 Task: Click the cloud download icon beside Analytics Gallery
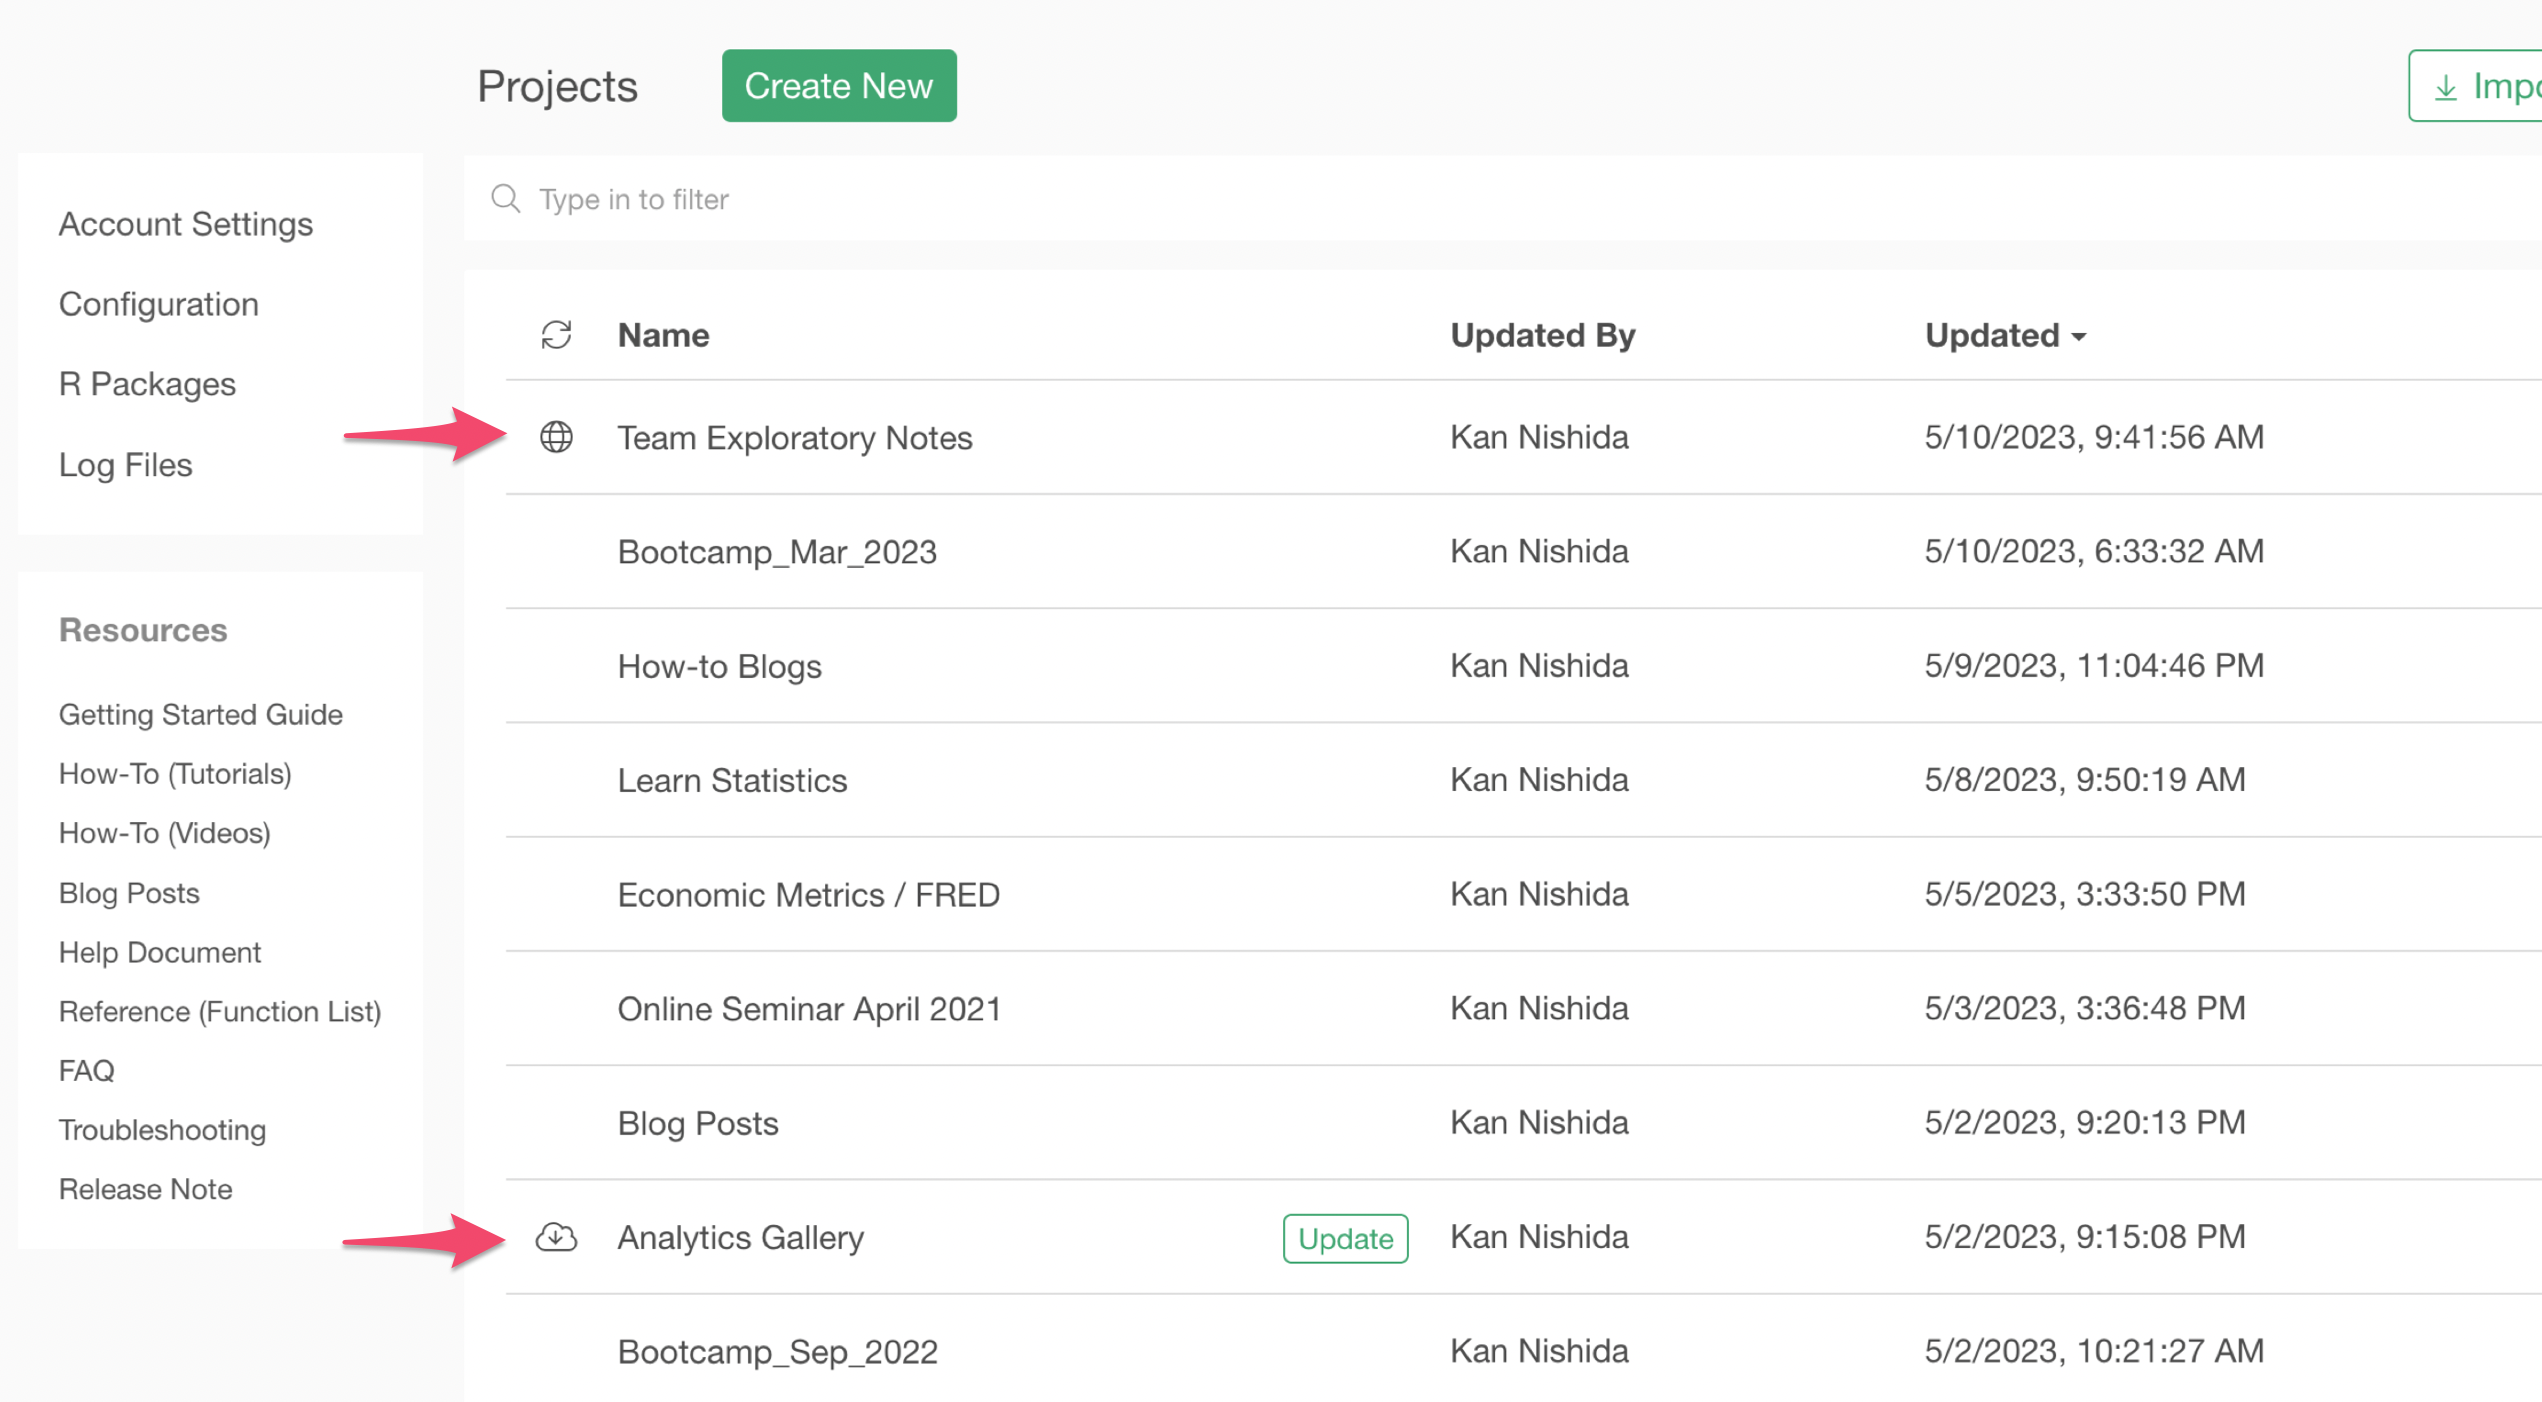[556, 1237]
